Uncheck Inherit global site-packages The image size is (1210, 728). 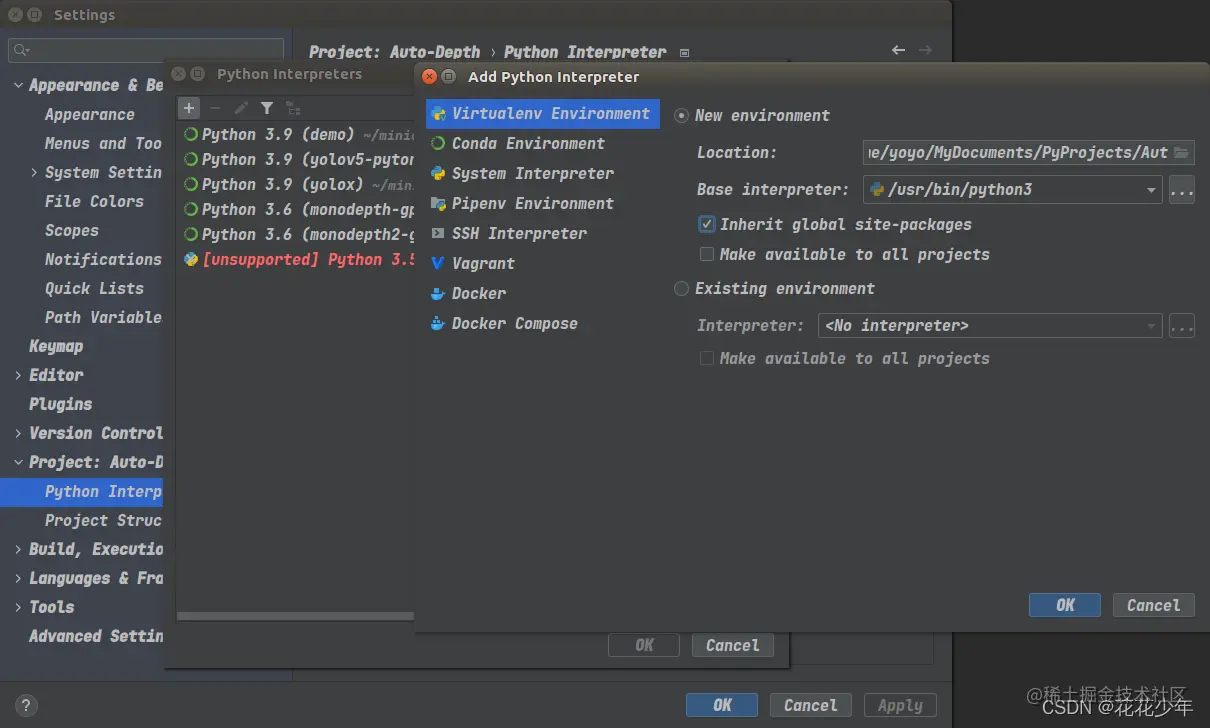coord(707,224)
